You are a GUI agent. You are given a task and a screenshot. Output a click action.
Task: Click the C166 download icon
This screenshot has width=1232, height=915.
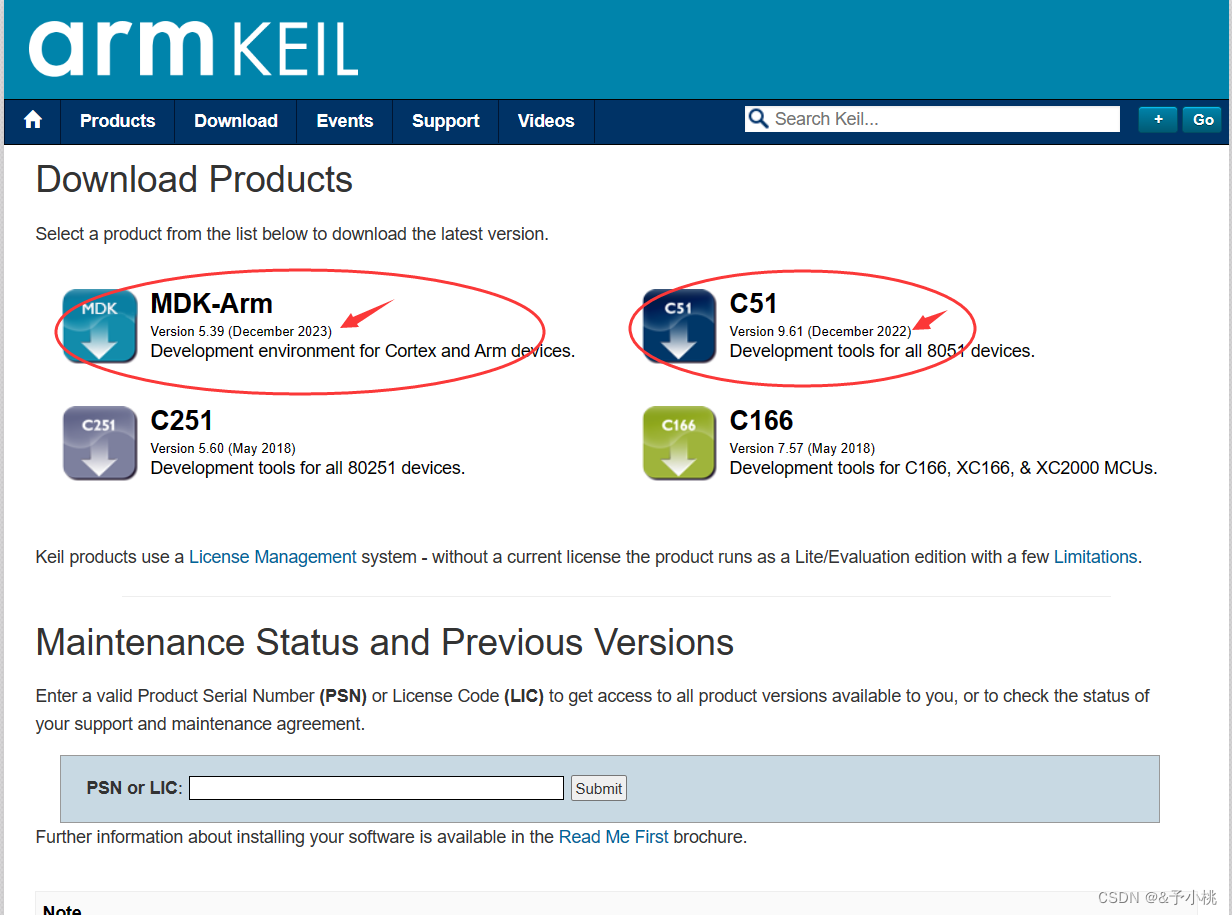click(679, 443)
